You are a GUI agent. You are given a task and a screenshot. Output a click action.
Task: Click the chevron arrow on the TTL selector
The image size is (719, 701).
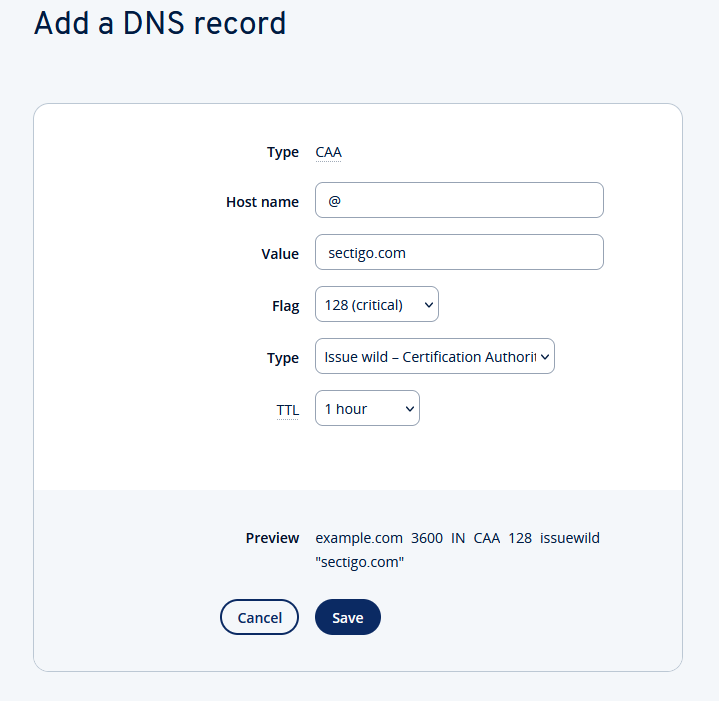[x=409, y=408]
